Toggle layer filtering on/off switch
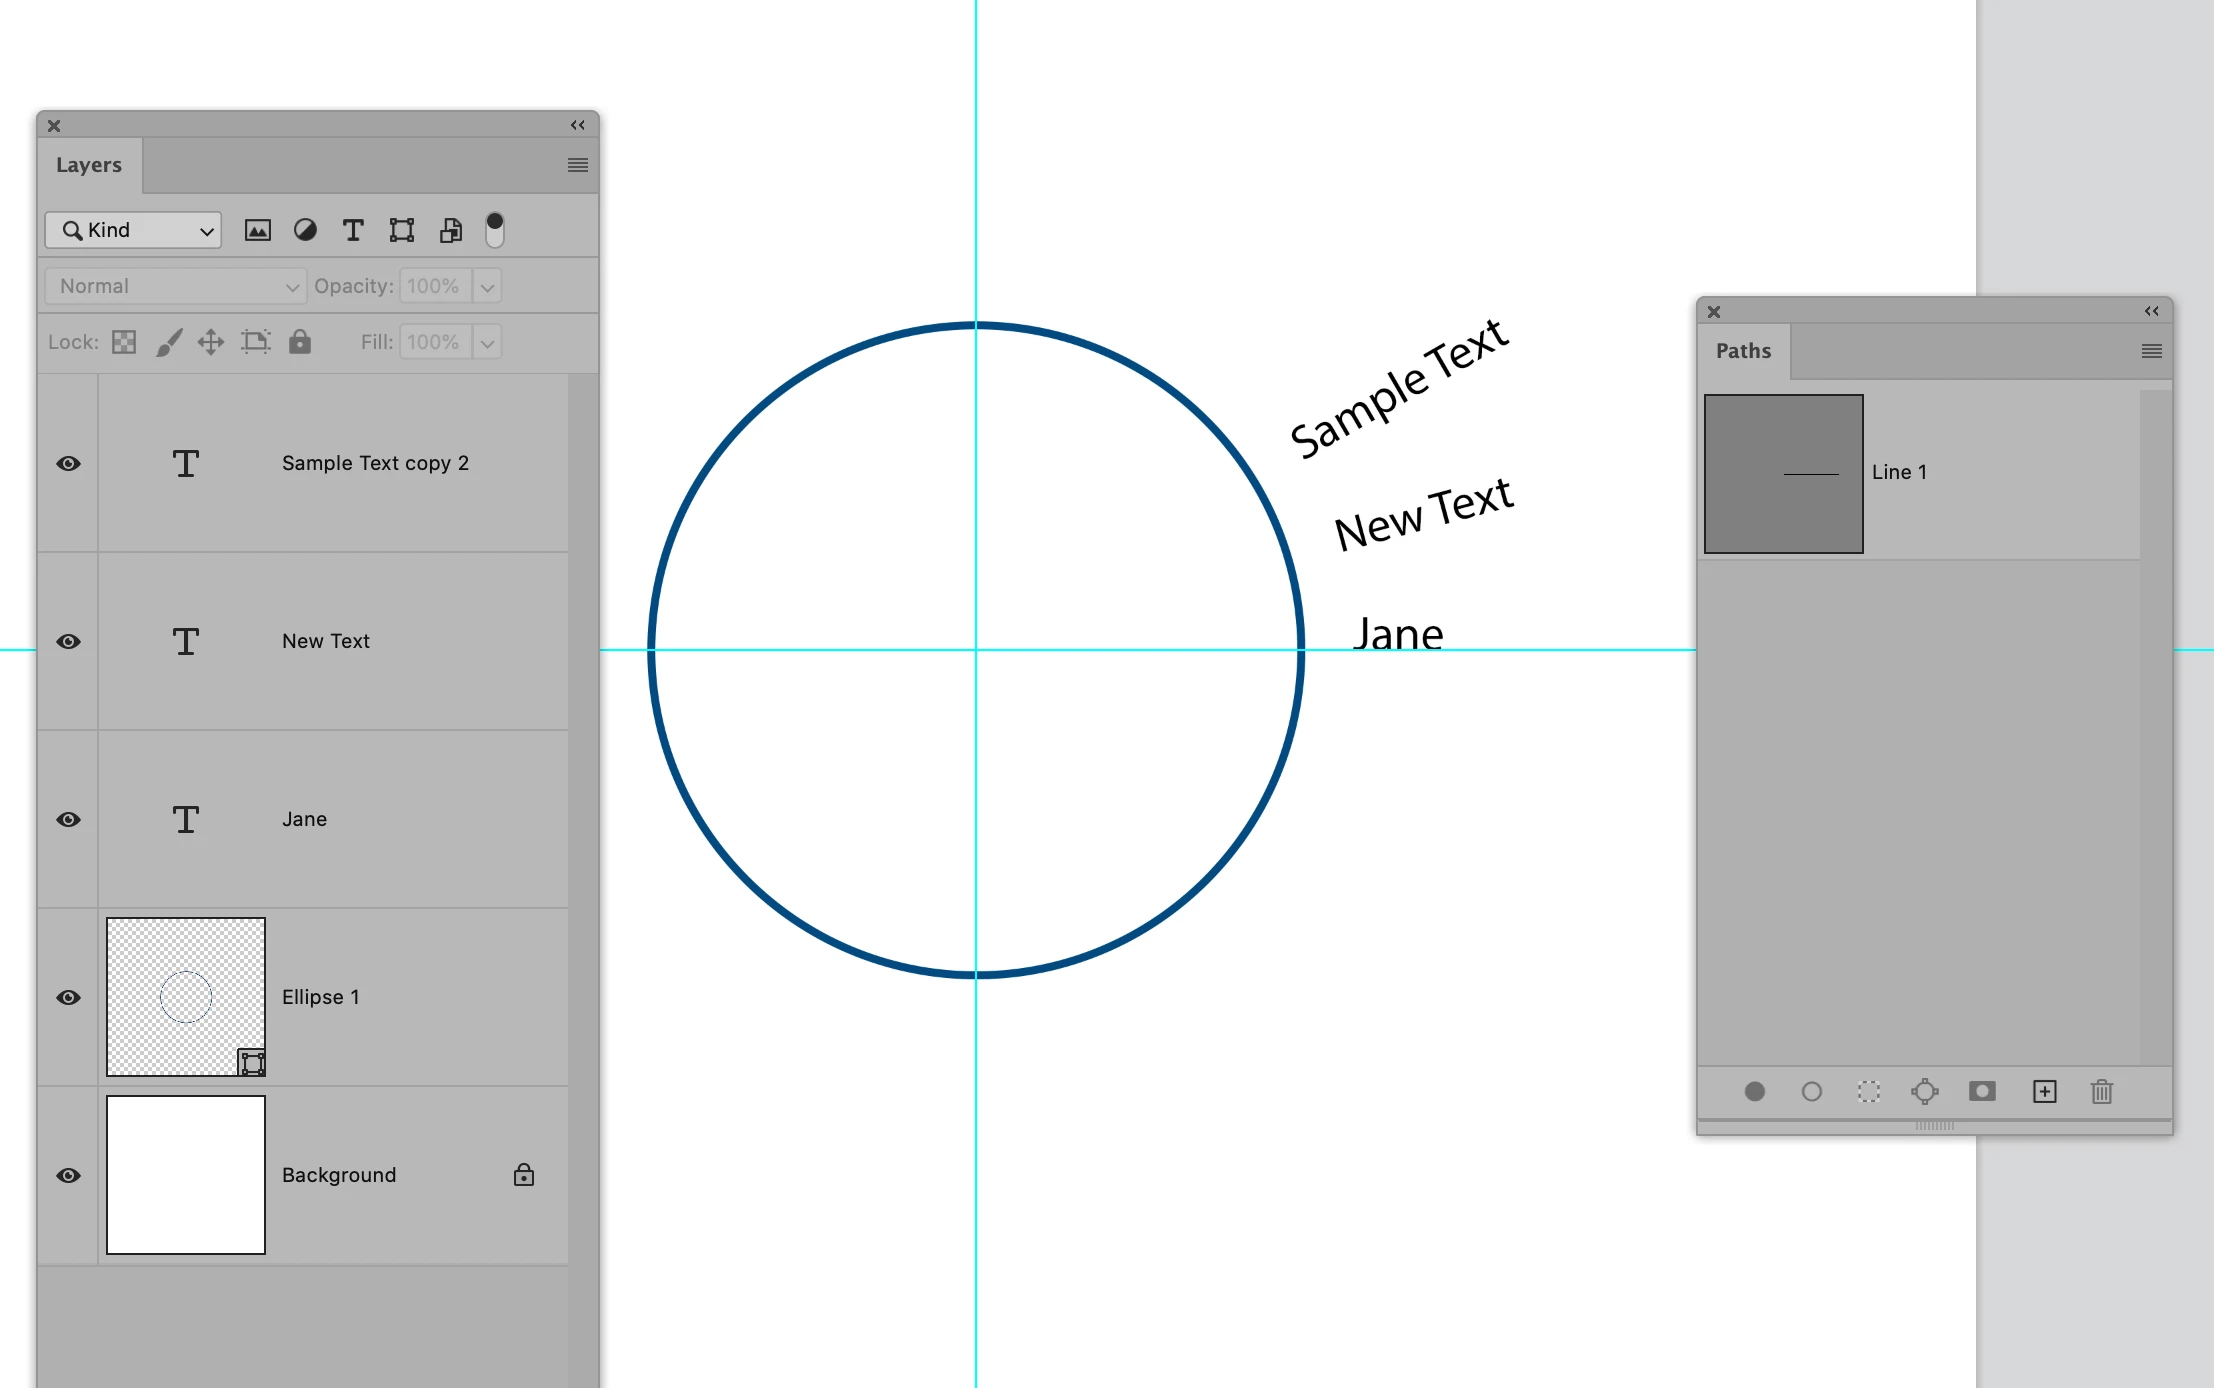The height and width of the screenshot is (1388, 2214). point(494,230)
